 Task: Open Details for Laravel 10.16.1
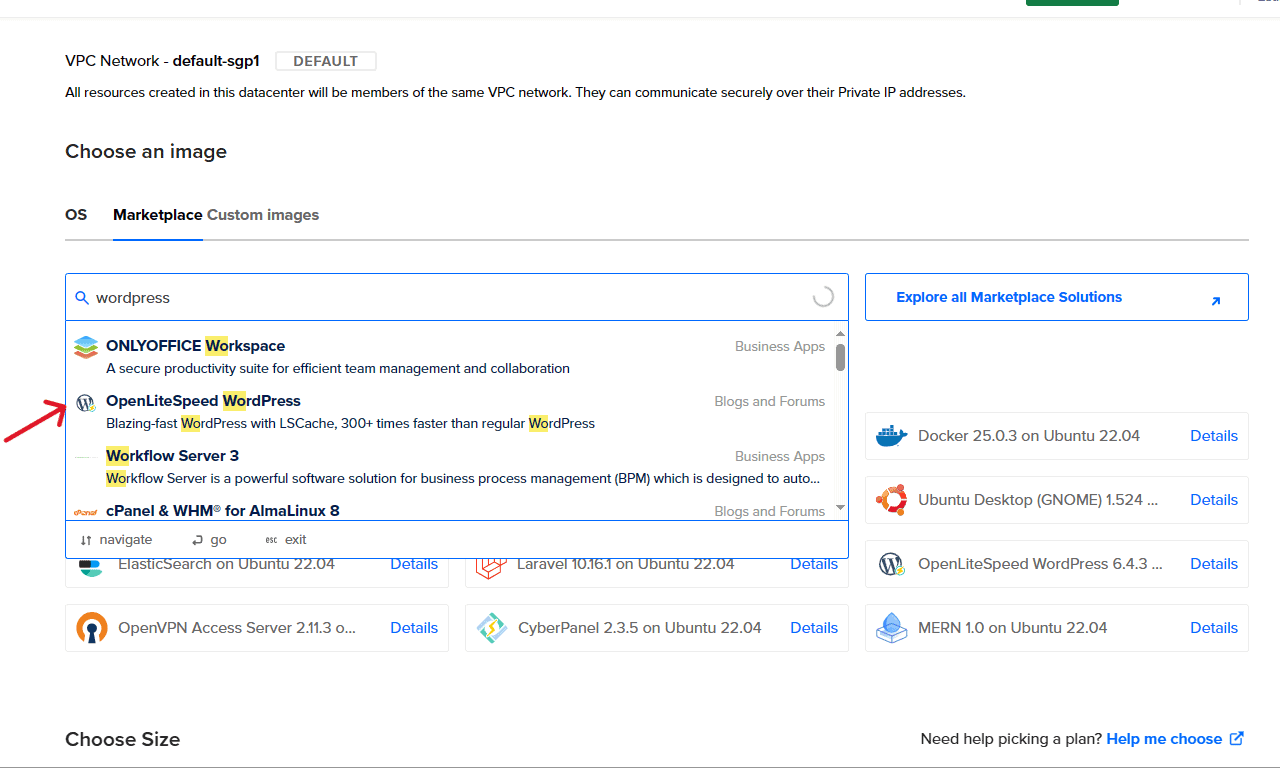pyautogui.click(x=814, y=564)
